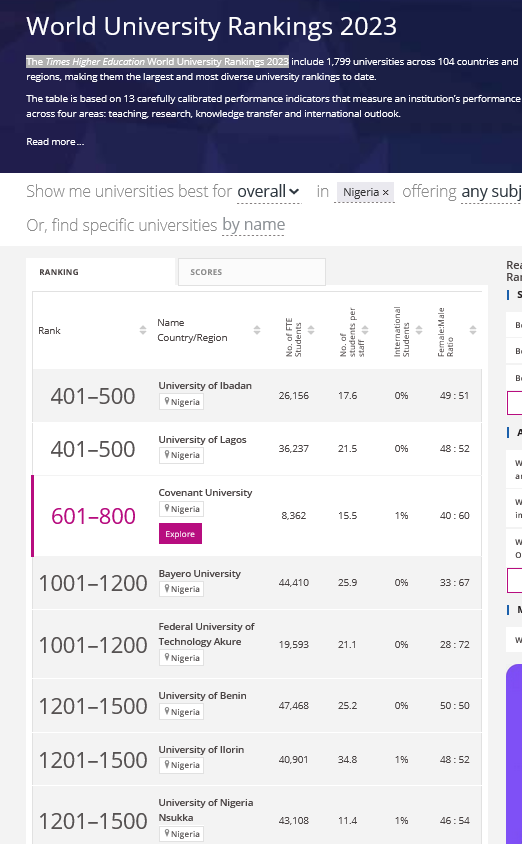Click Nigeria tag under Federal University of Technology Akure
The width and height of the screenshot is (522, 844).
(181, 658)
